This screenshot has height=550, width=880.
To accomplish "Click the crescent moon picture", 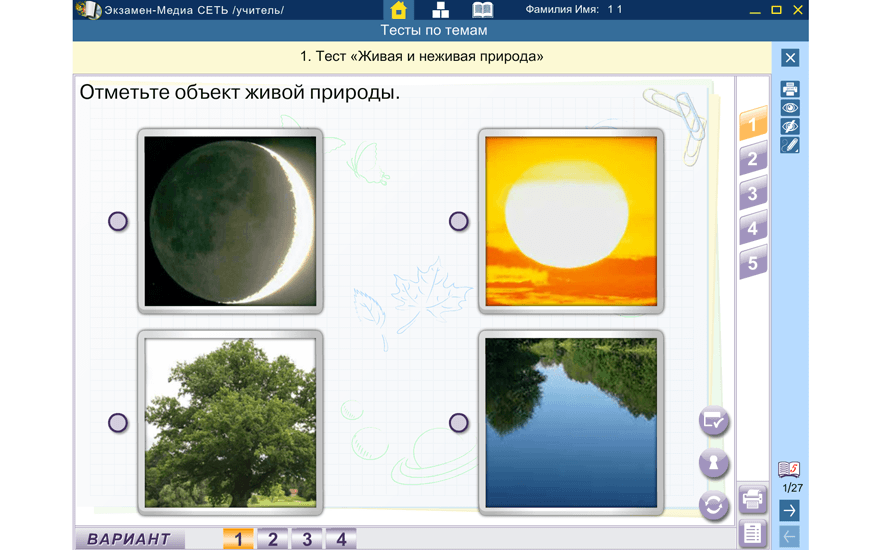I will tap(230, 221).
